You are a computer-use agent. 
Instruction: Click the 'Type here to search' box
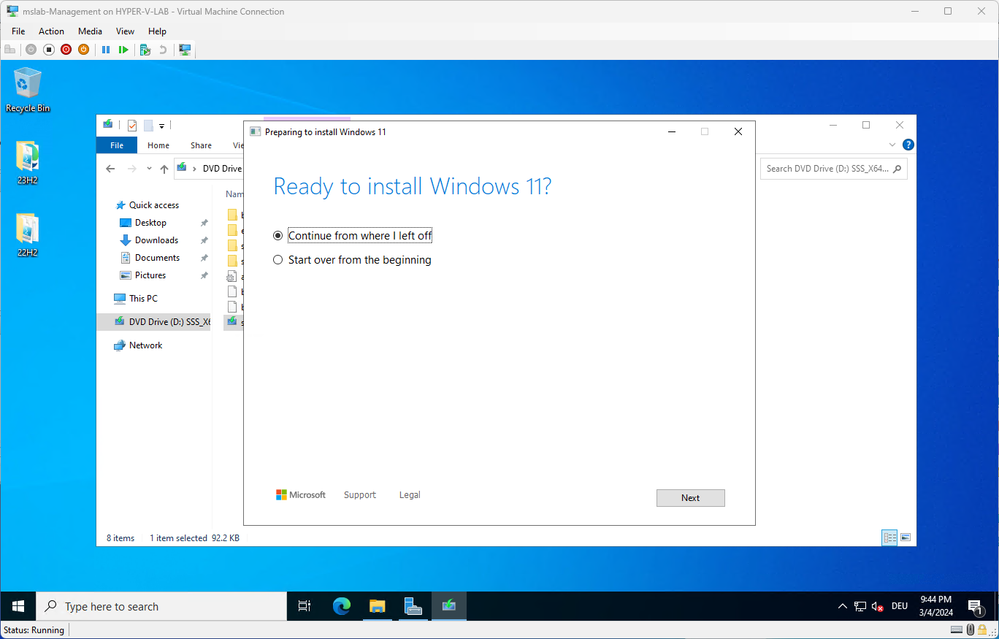161,607
